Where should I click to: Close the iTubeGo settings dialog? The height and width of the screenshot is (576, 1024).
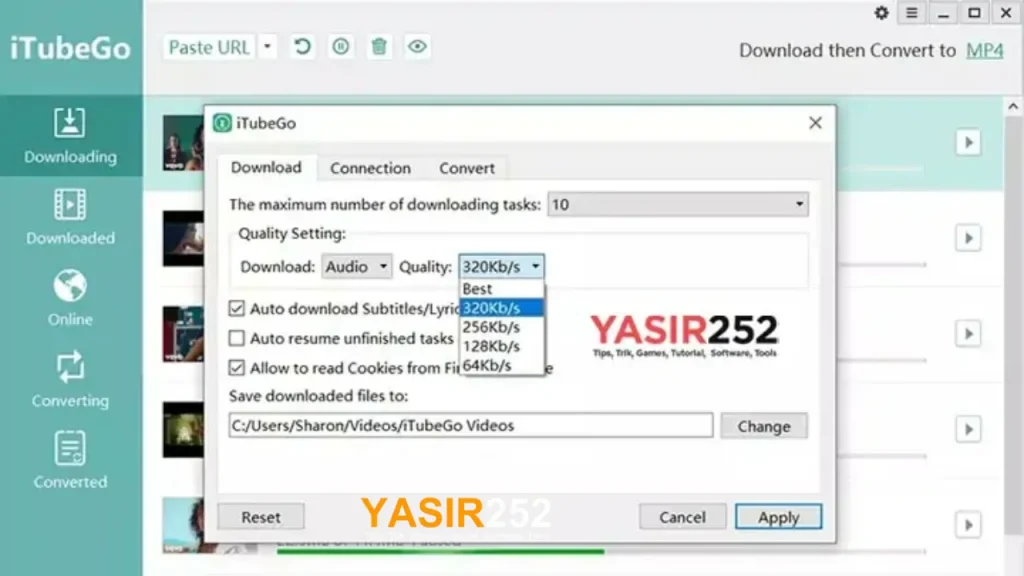click(815, 123)
